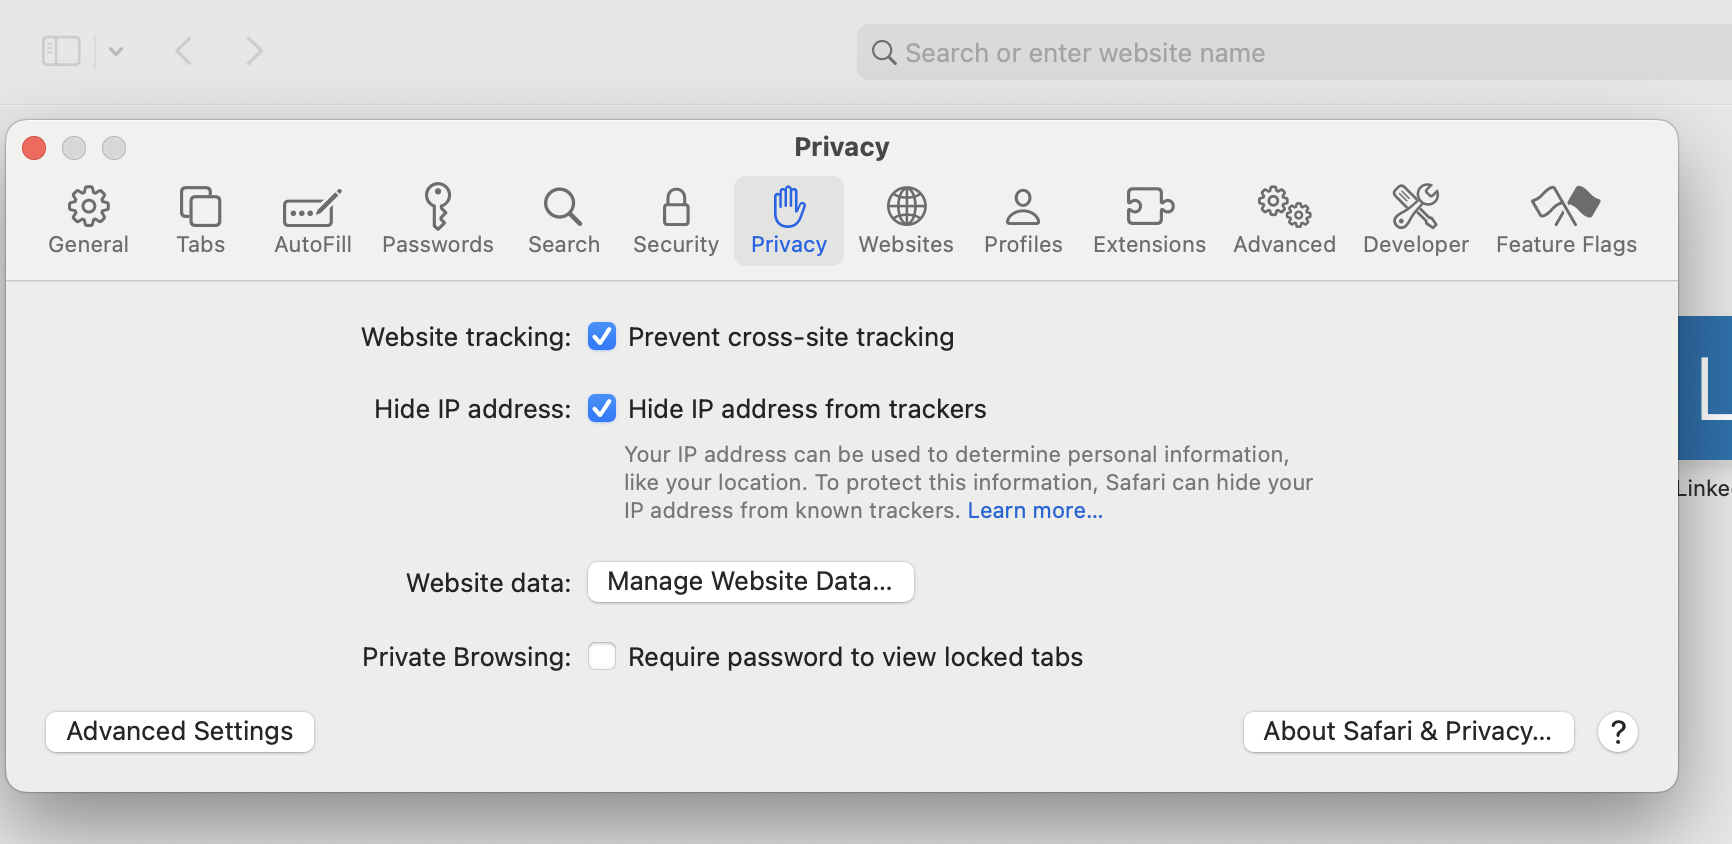Open the Feature Flags pane
The height and width of the screenshot is (844, 1732).
1566,221
